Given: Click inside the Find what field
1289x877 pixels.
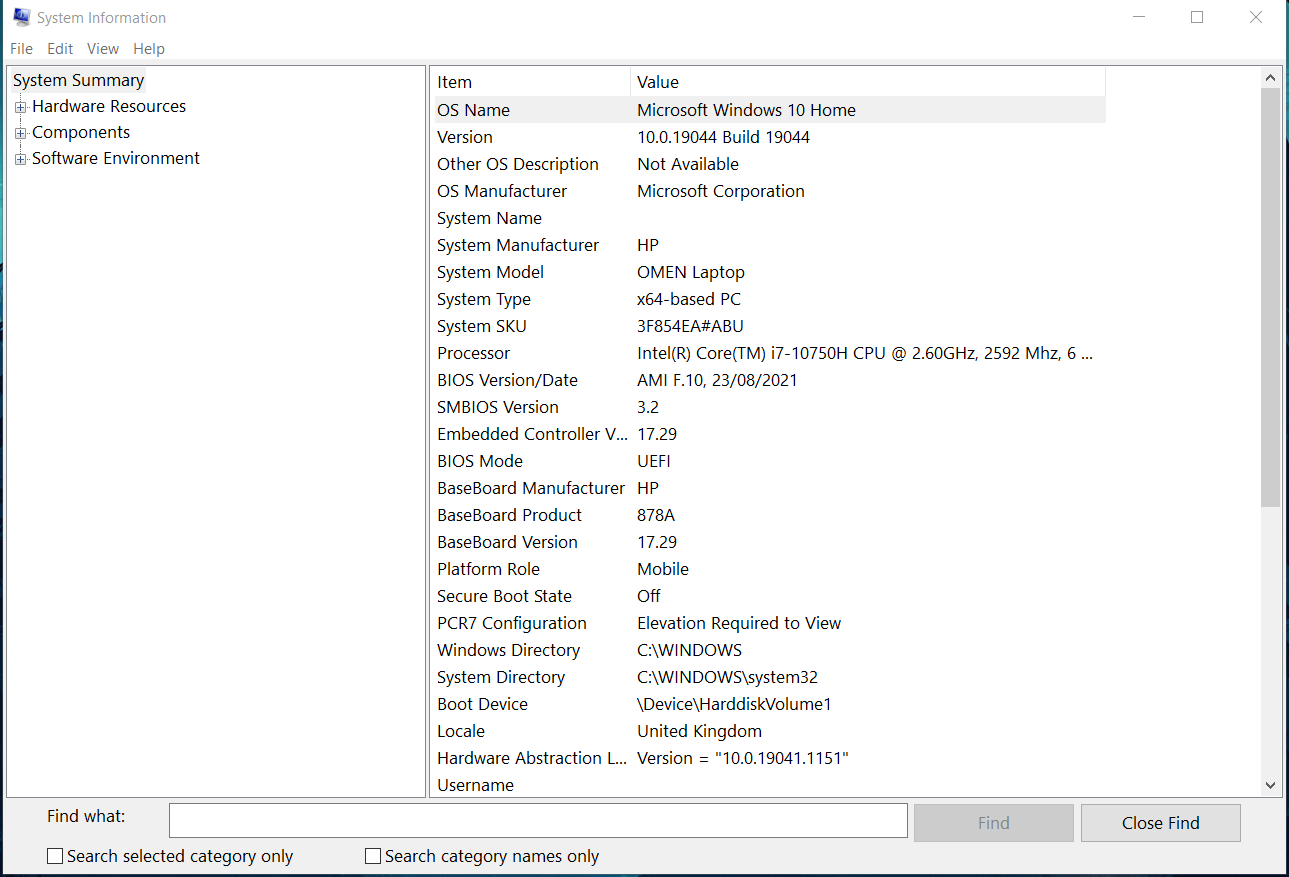Looking at the screenshot, I should (x=538, y=820).
